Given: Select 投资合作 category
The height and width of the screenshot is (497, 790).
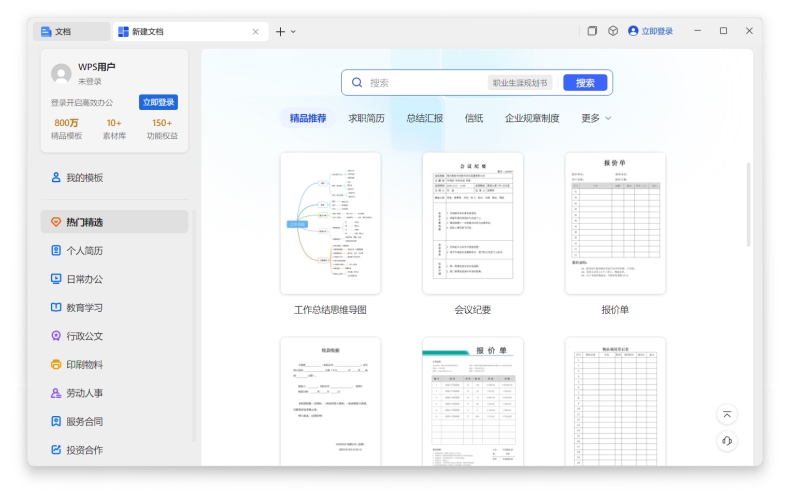Looking at the screenshot, I should 114,450.
